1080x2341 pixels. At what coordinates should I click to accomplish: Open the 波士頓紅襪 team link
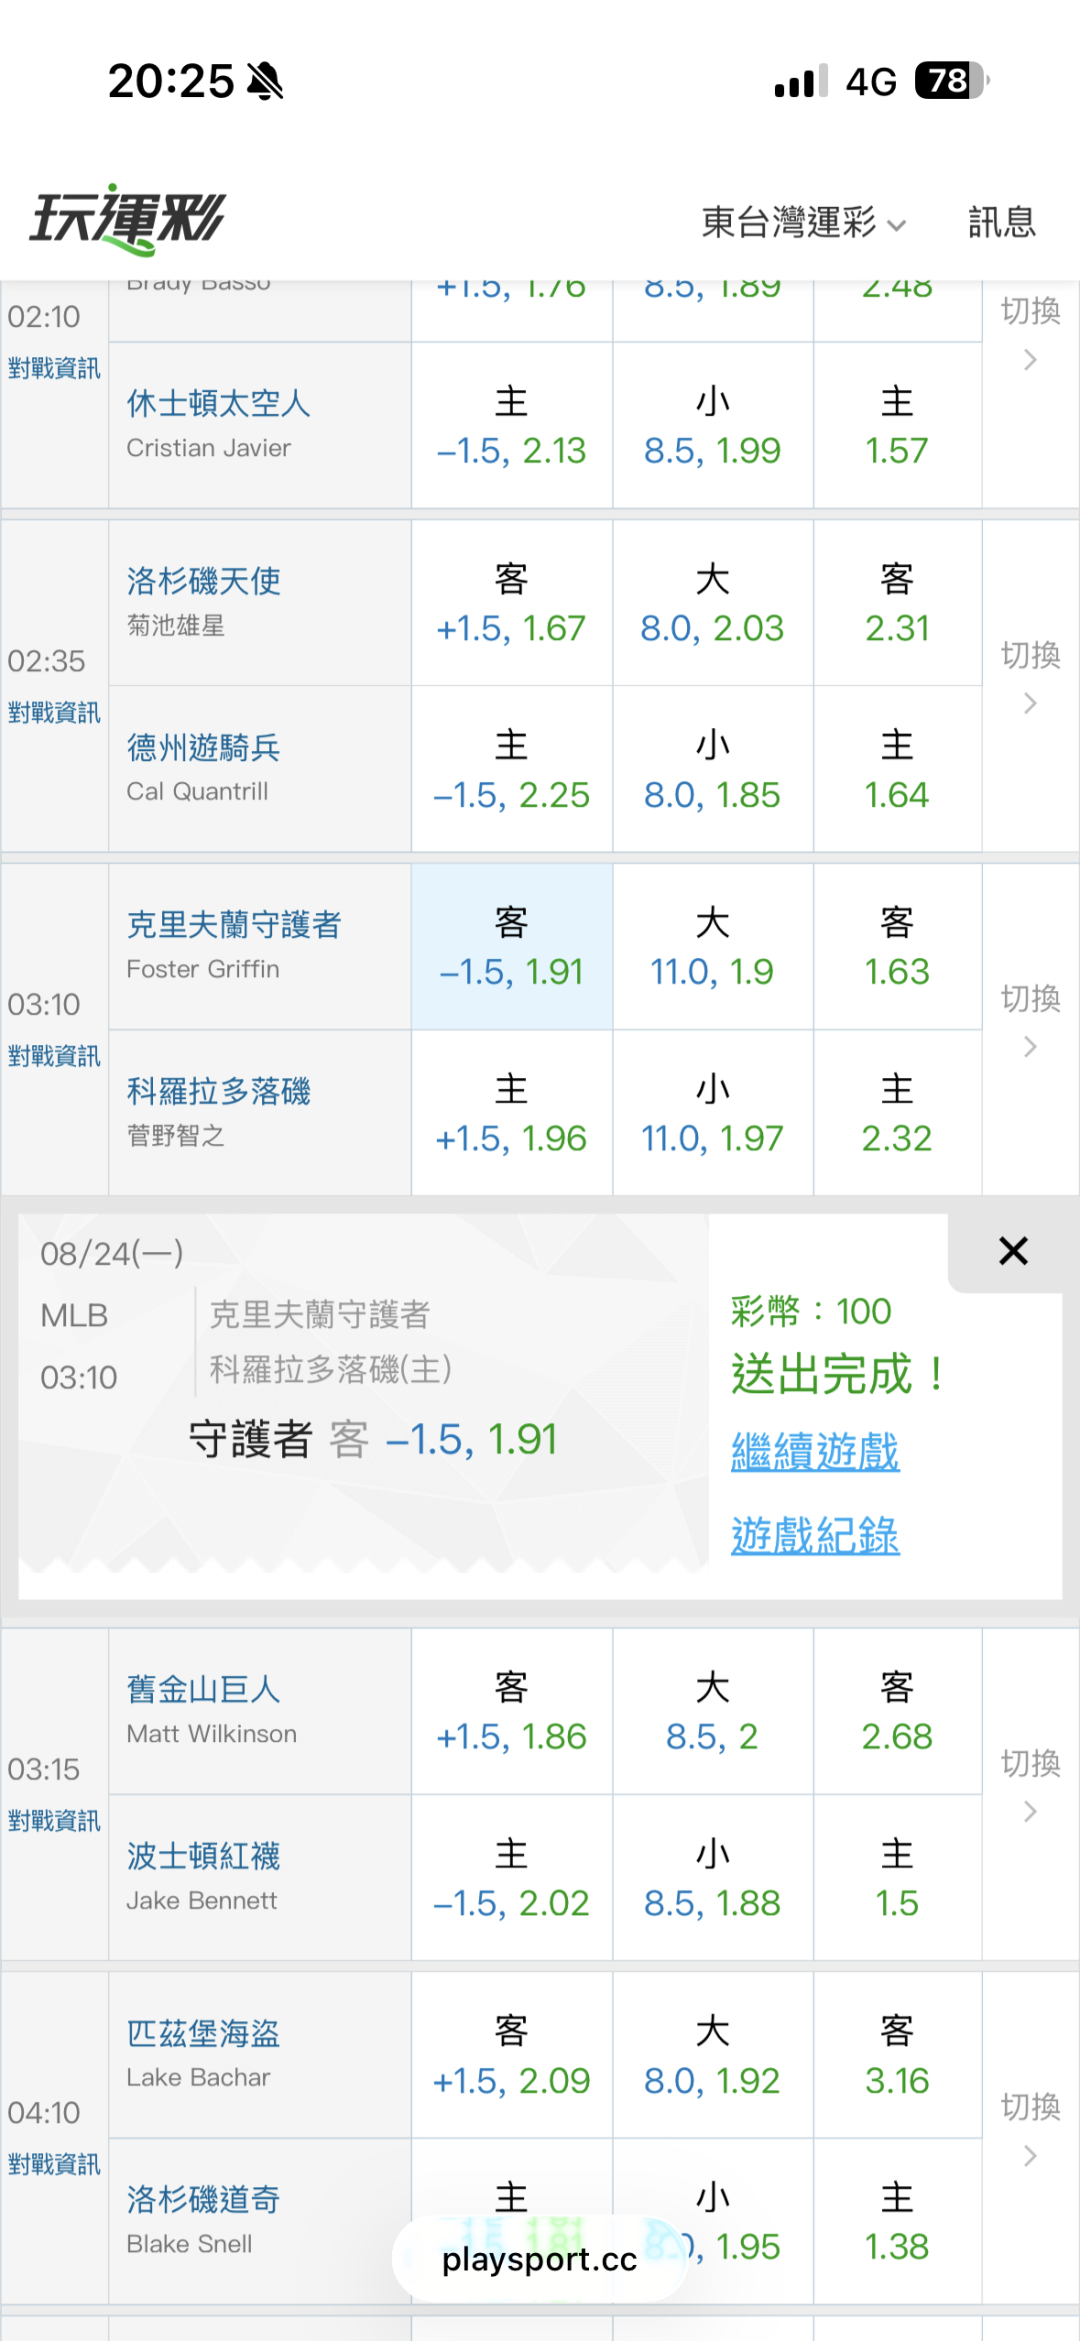pyautogui.click(x=203, y=1856)
